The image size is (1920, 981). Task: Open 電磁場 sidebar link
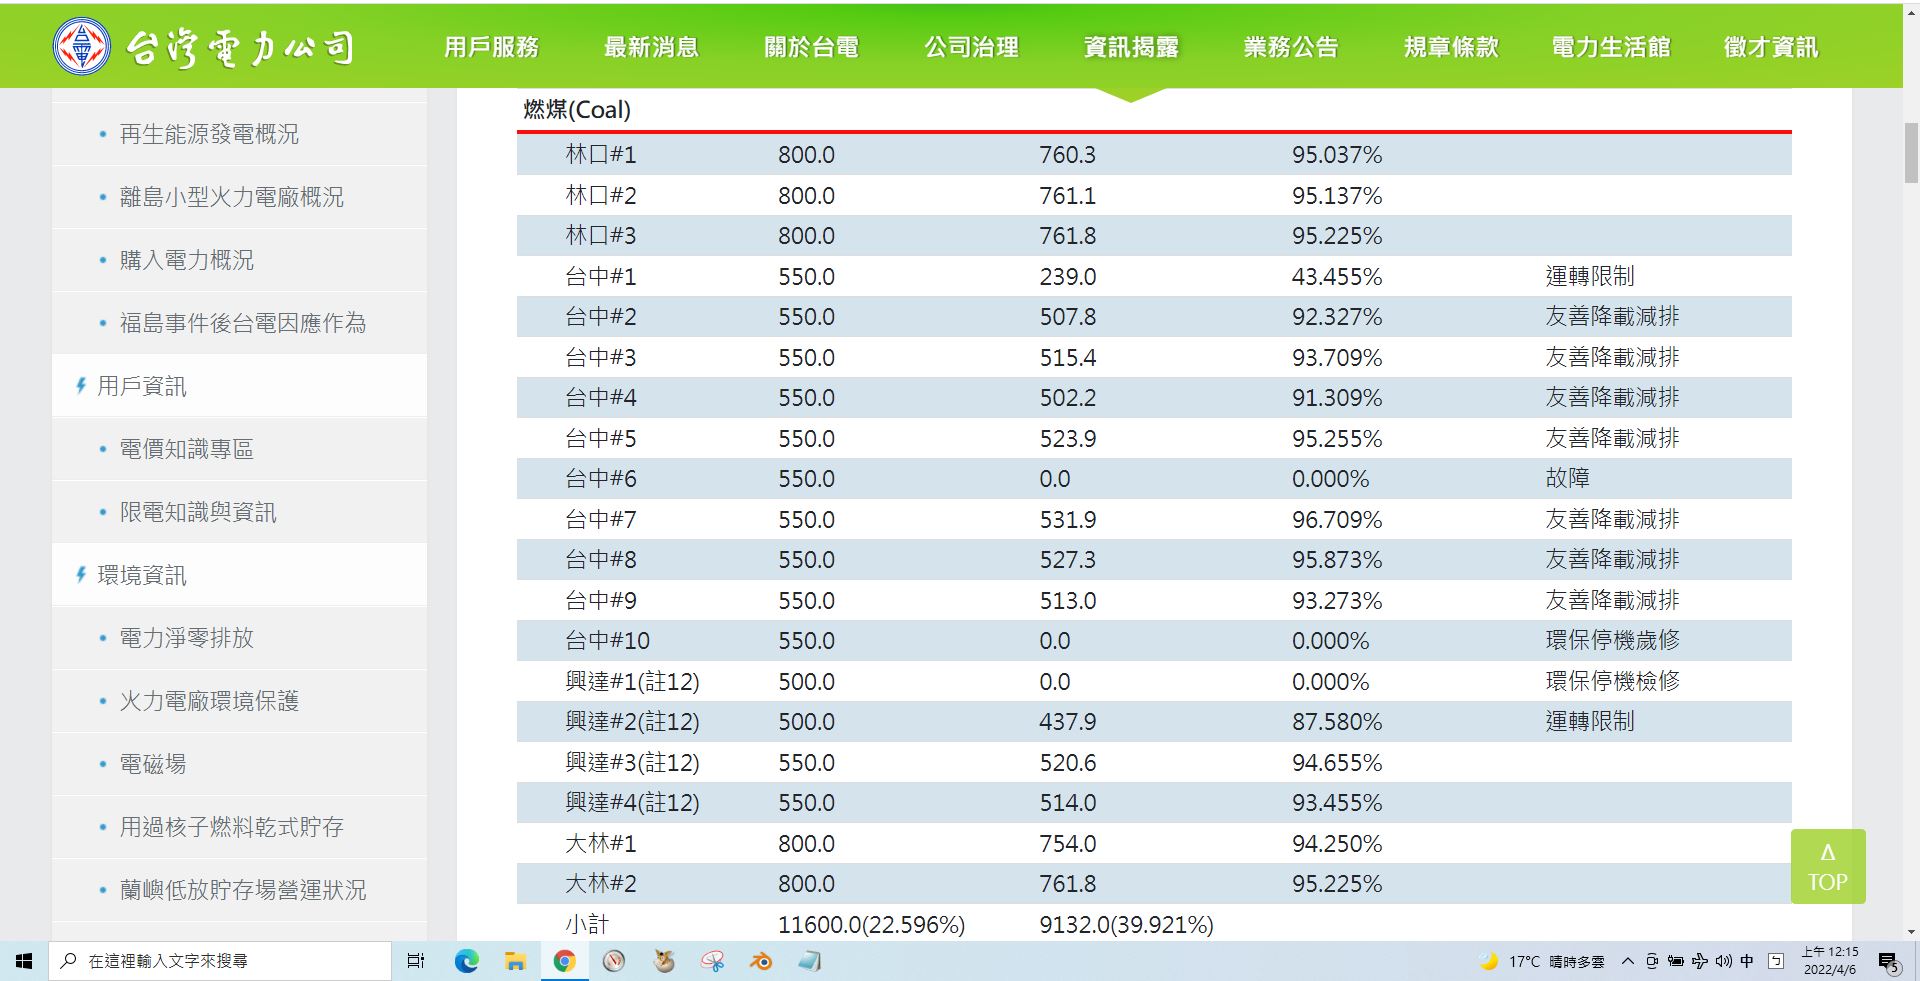point(153,764)
